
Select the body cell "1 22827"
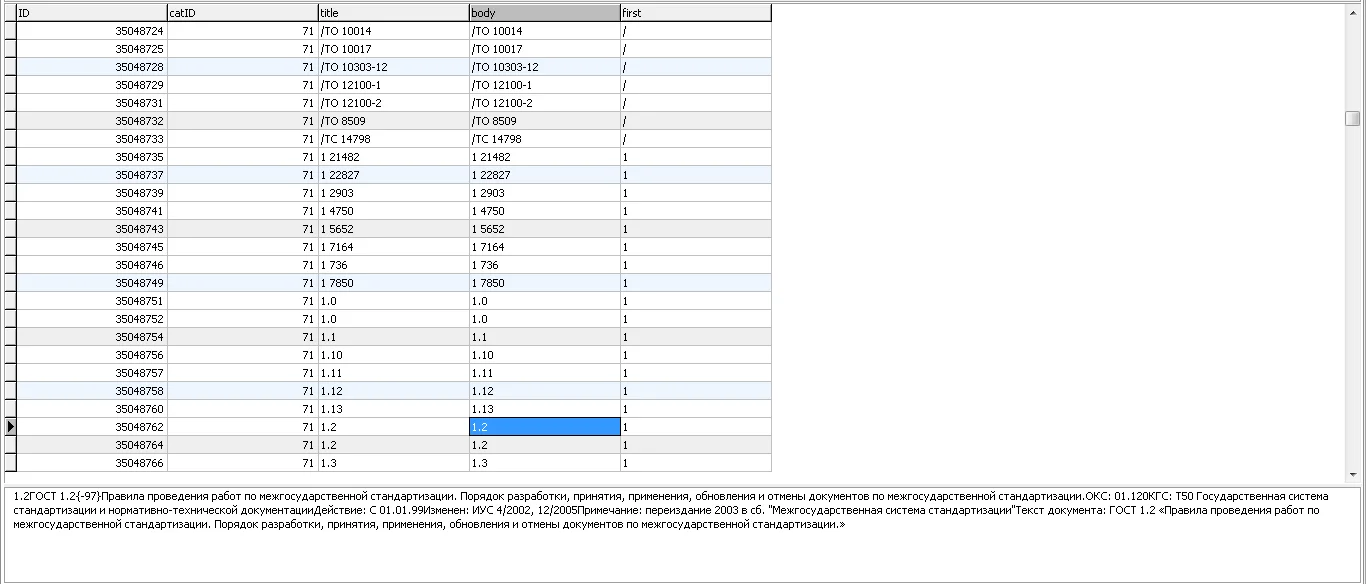[544, 175]
